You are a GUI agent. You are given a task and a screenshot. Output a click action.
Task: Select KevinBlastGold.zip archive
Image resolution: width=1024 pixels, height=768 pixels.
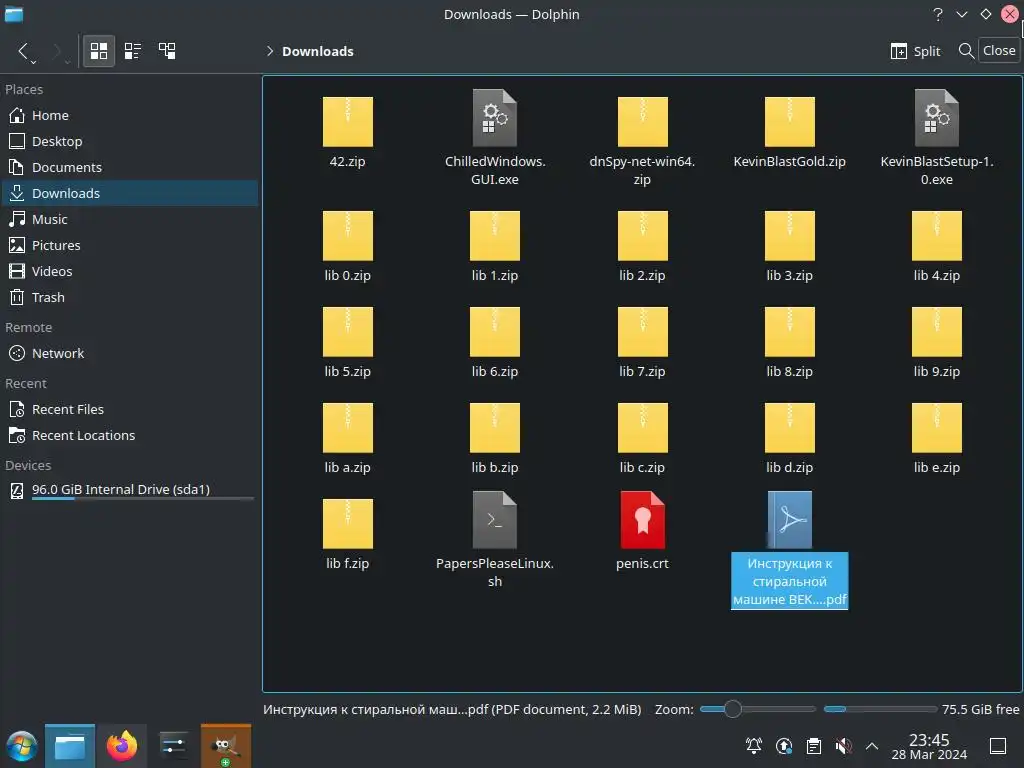tap(790, 122)
